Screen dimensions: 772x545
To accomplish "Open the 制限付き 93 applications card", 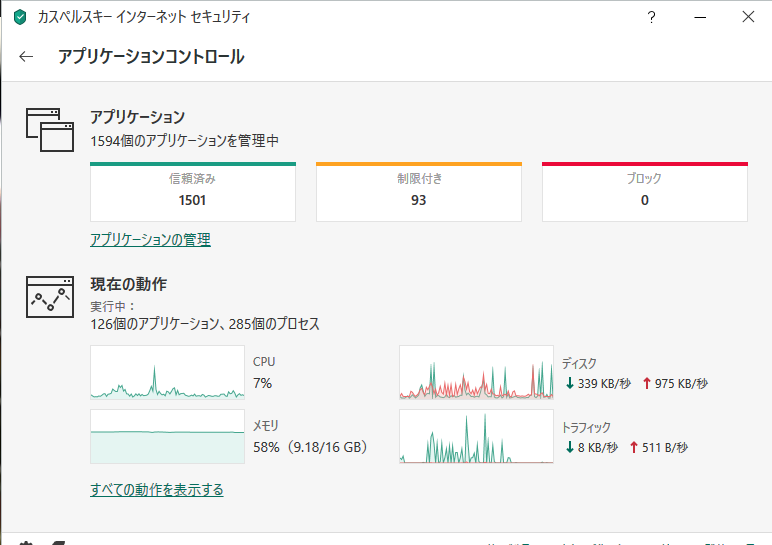I will [x=418, y=192].
